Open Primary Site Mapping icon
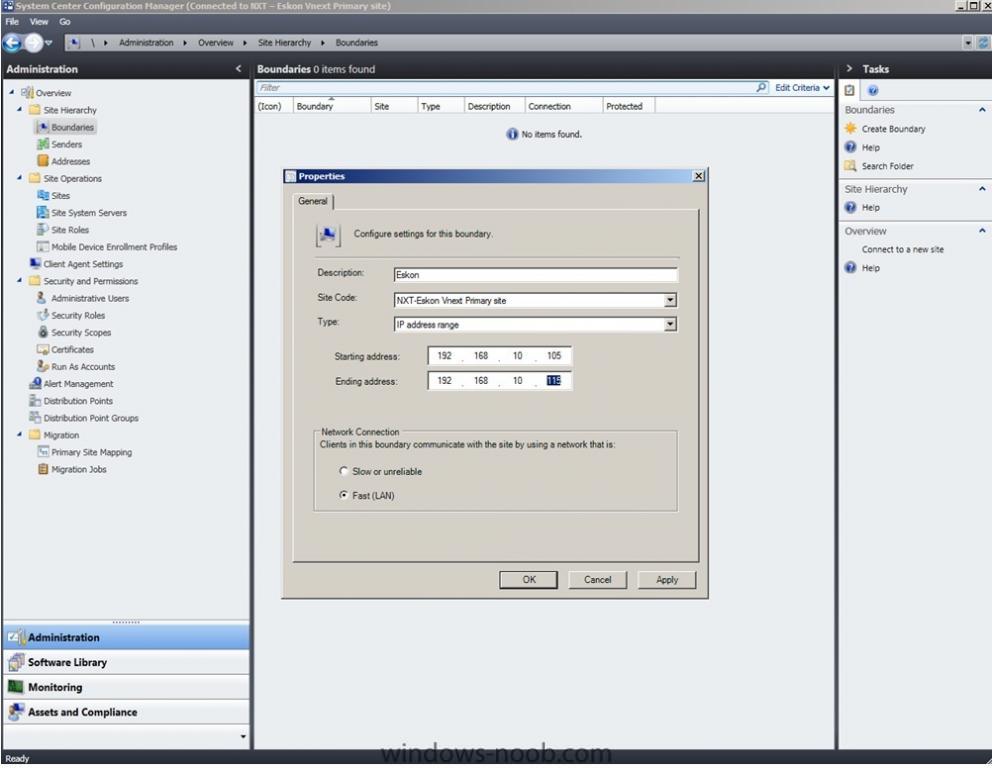The width and height of the screenshot is (992, 768). tap(43, 452)
